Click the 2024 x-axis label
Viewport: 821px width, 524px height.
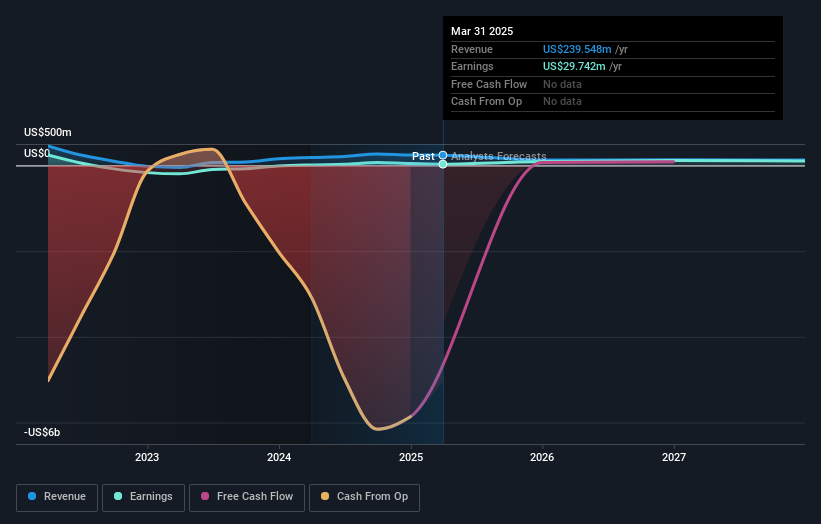point(279,457)
